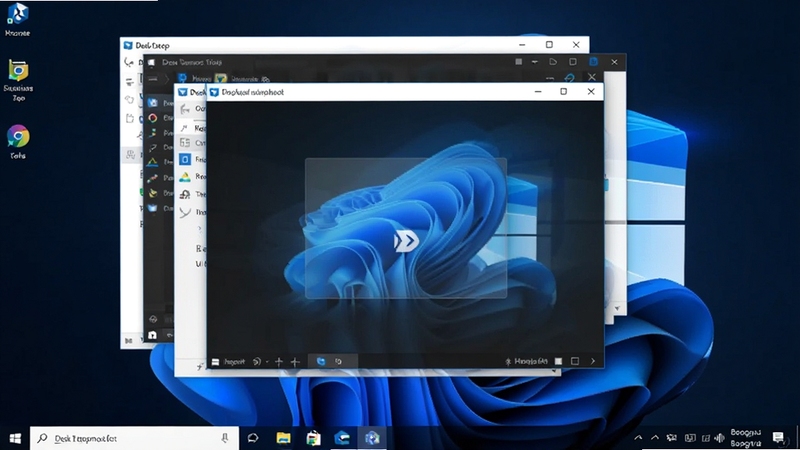The height and width of the screenshot is (450, 800).
Task: Click the solid white square icon in the bottom toolbar
Action: [x=559, y=361]
